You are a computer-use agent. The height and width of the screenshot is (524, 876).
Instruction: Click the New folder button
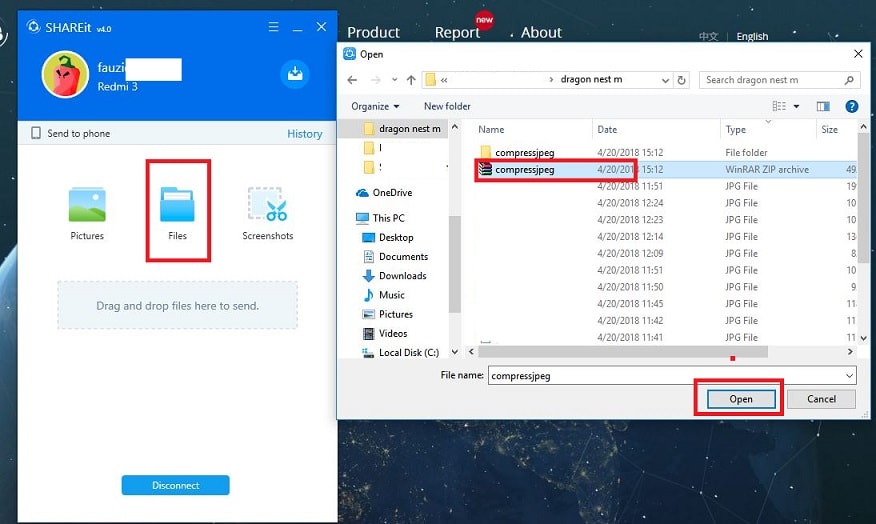click(x=447, y=106)
